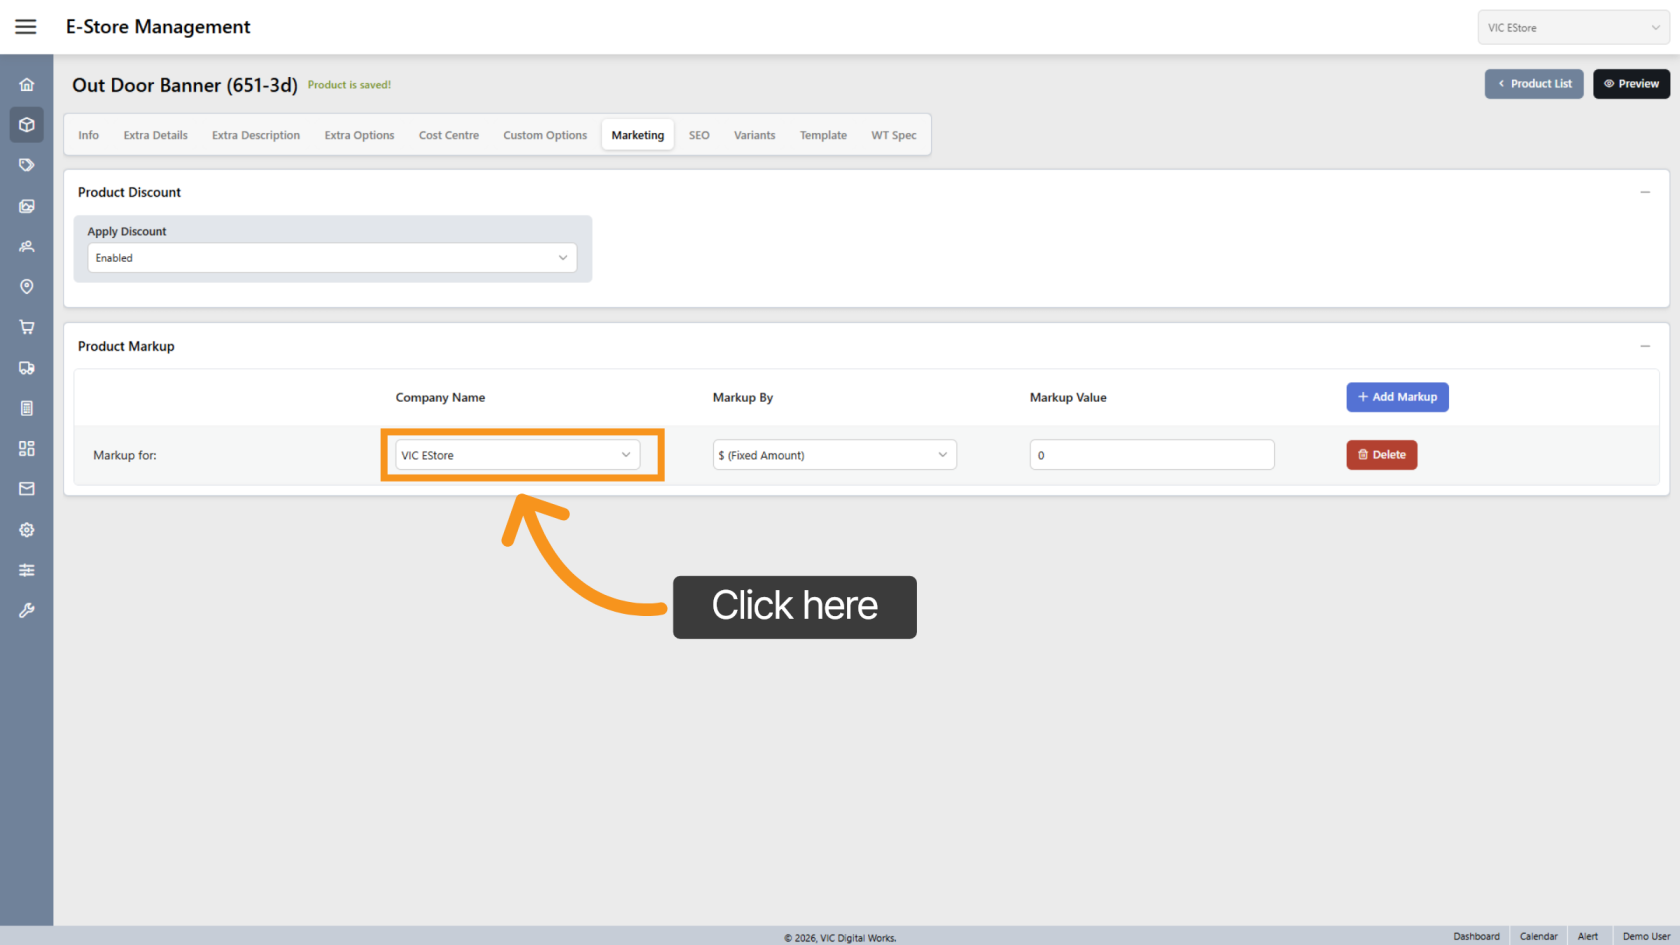Switch to the SEO tab
1680x945 pixels.
point(699,135)
